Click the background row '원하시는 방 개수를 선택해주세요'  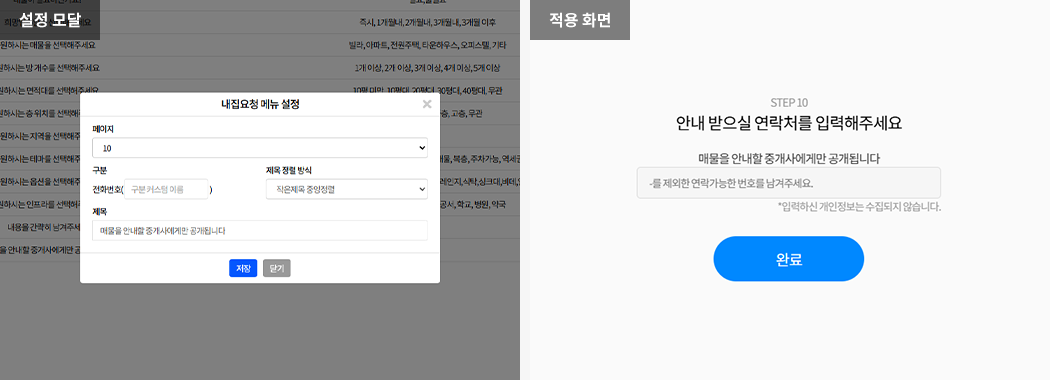pos(50,68)
